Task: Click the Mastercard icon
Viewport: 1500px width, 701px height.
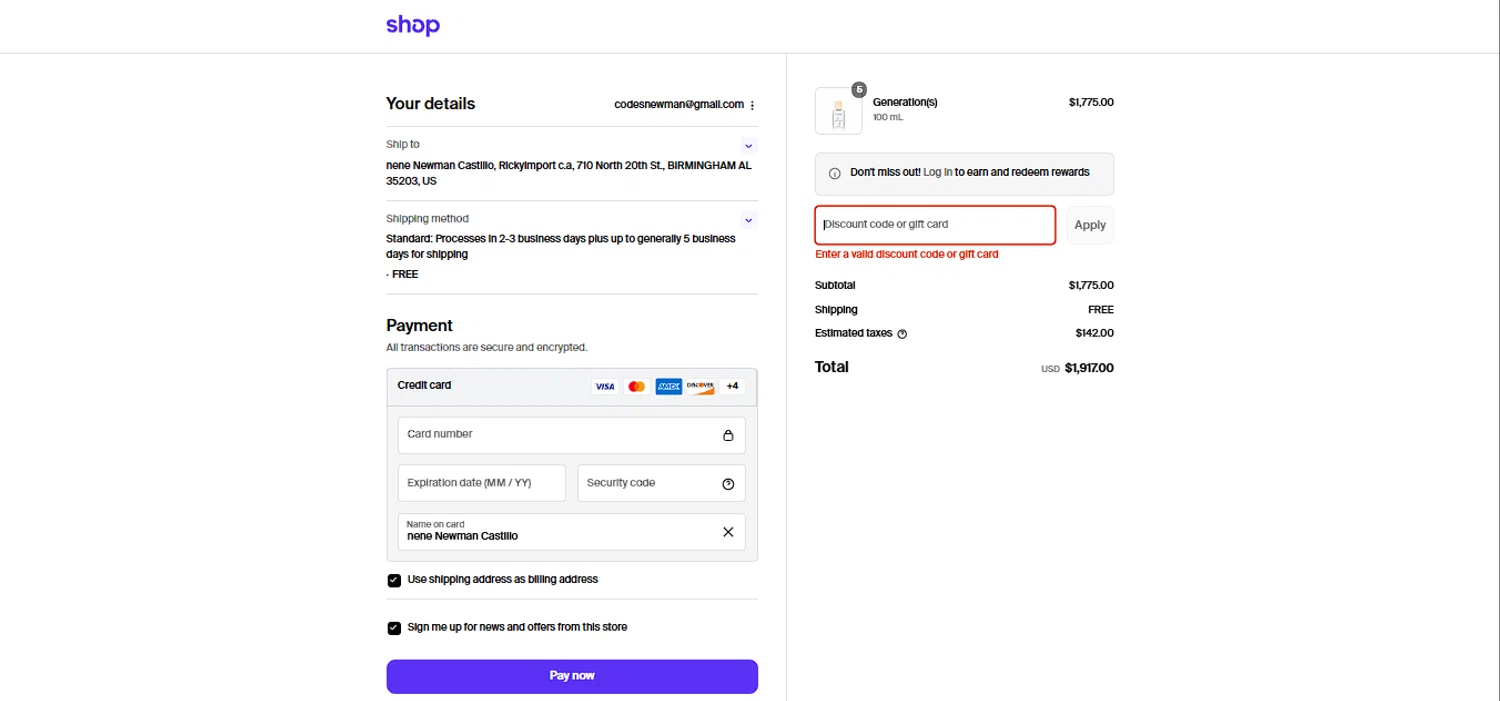Action: point(636,386)
